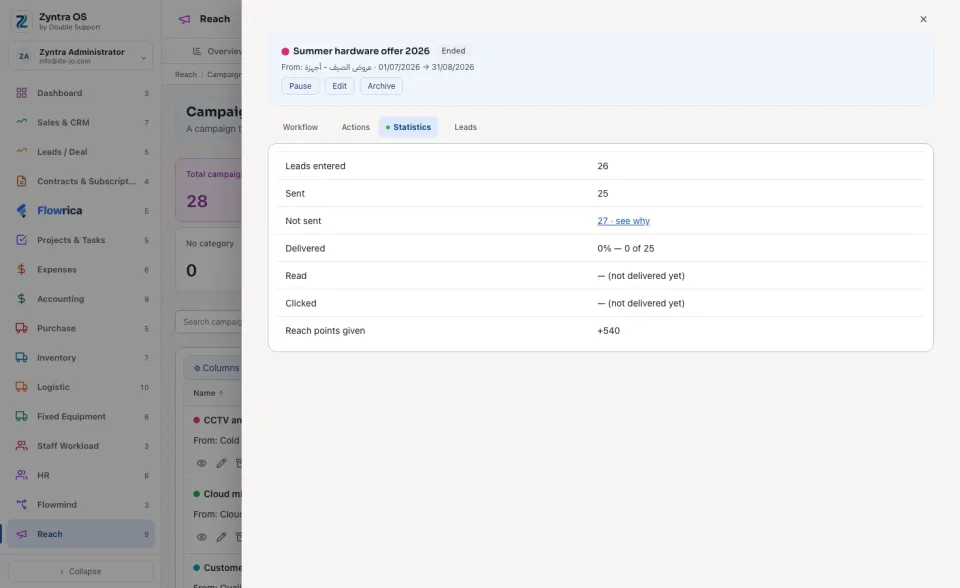Open the Inventory sidebar icon
The width and height of the screenshot is (960, 588).
(x=21, y=358)
